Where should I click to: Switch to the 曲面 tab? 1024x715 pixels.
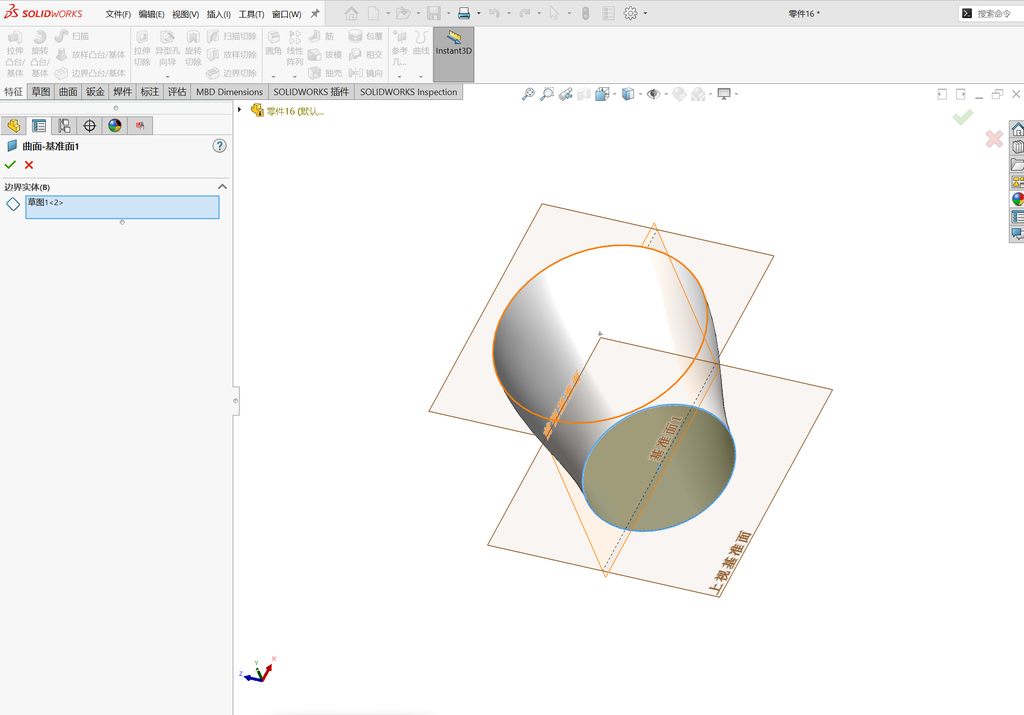click(x=68, y=92)
